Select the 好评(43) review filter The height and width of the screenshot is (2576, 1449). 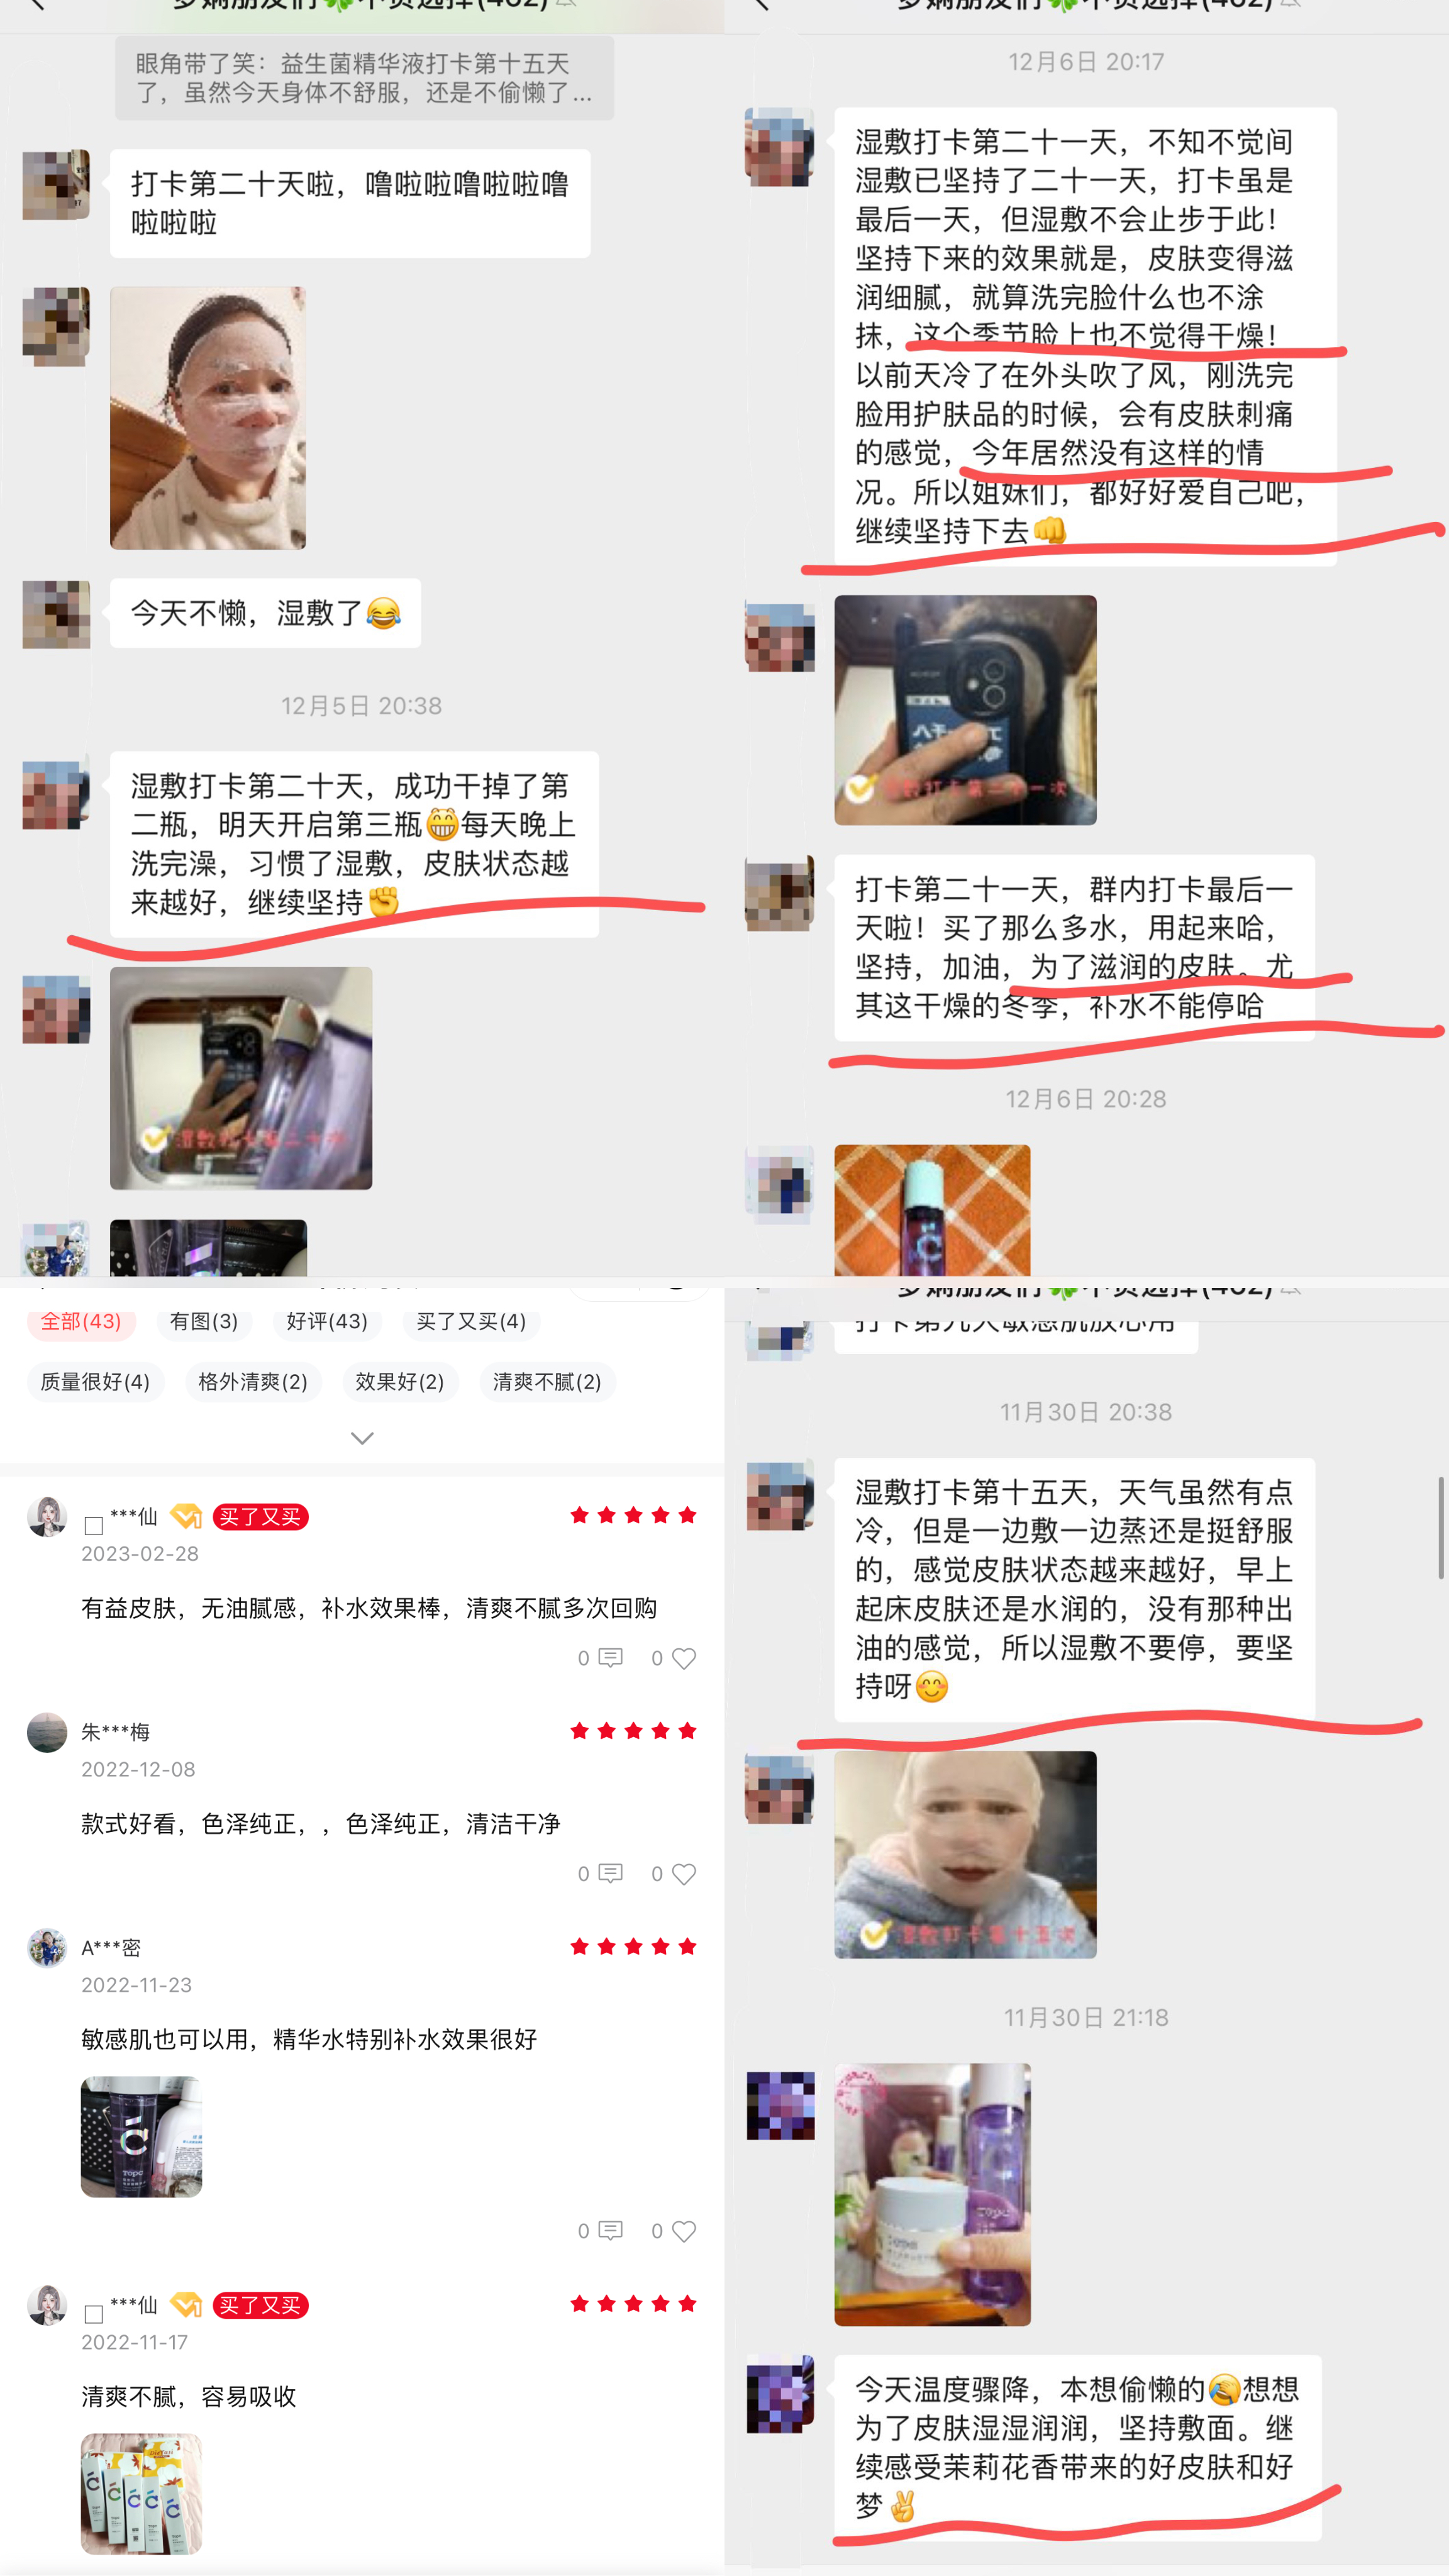click(327, 1321)
